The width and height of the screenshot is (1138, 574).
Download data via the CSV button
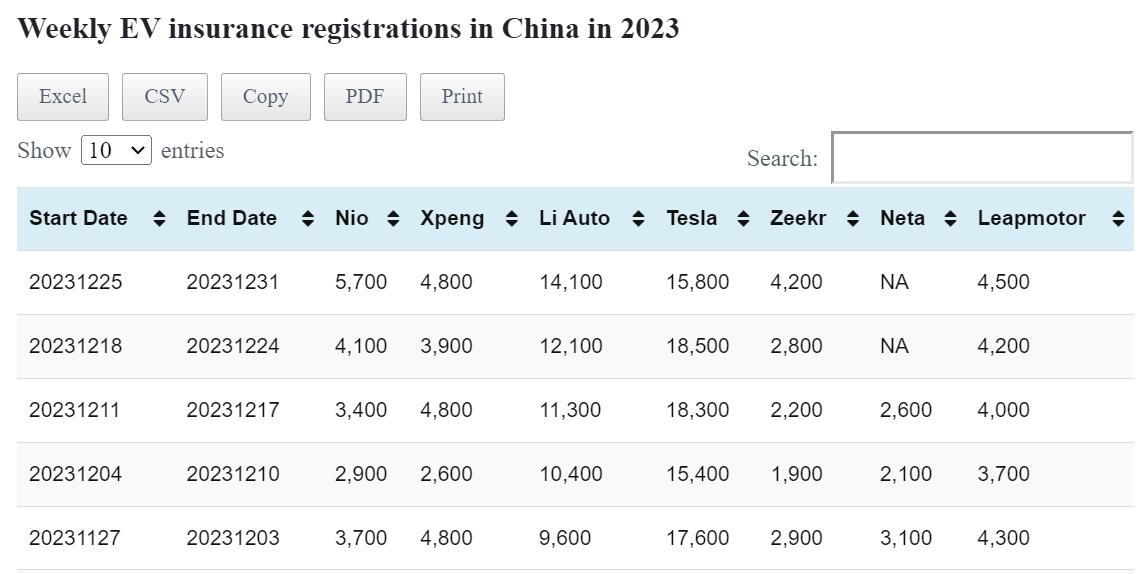click(165, 97)
